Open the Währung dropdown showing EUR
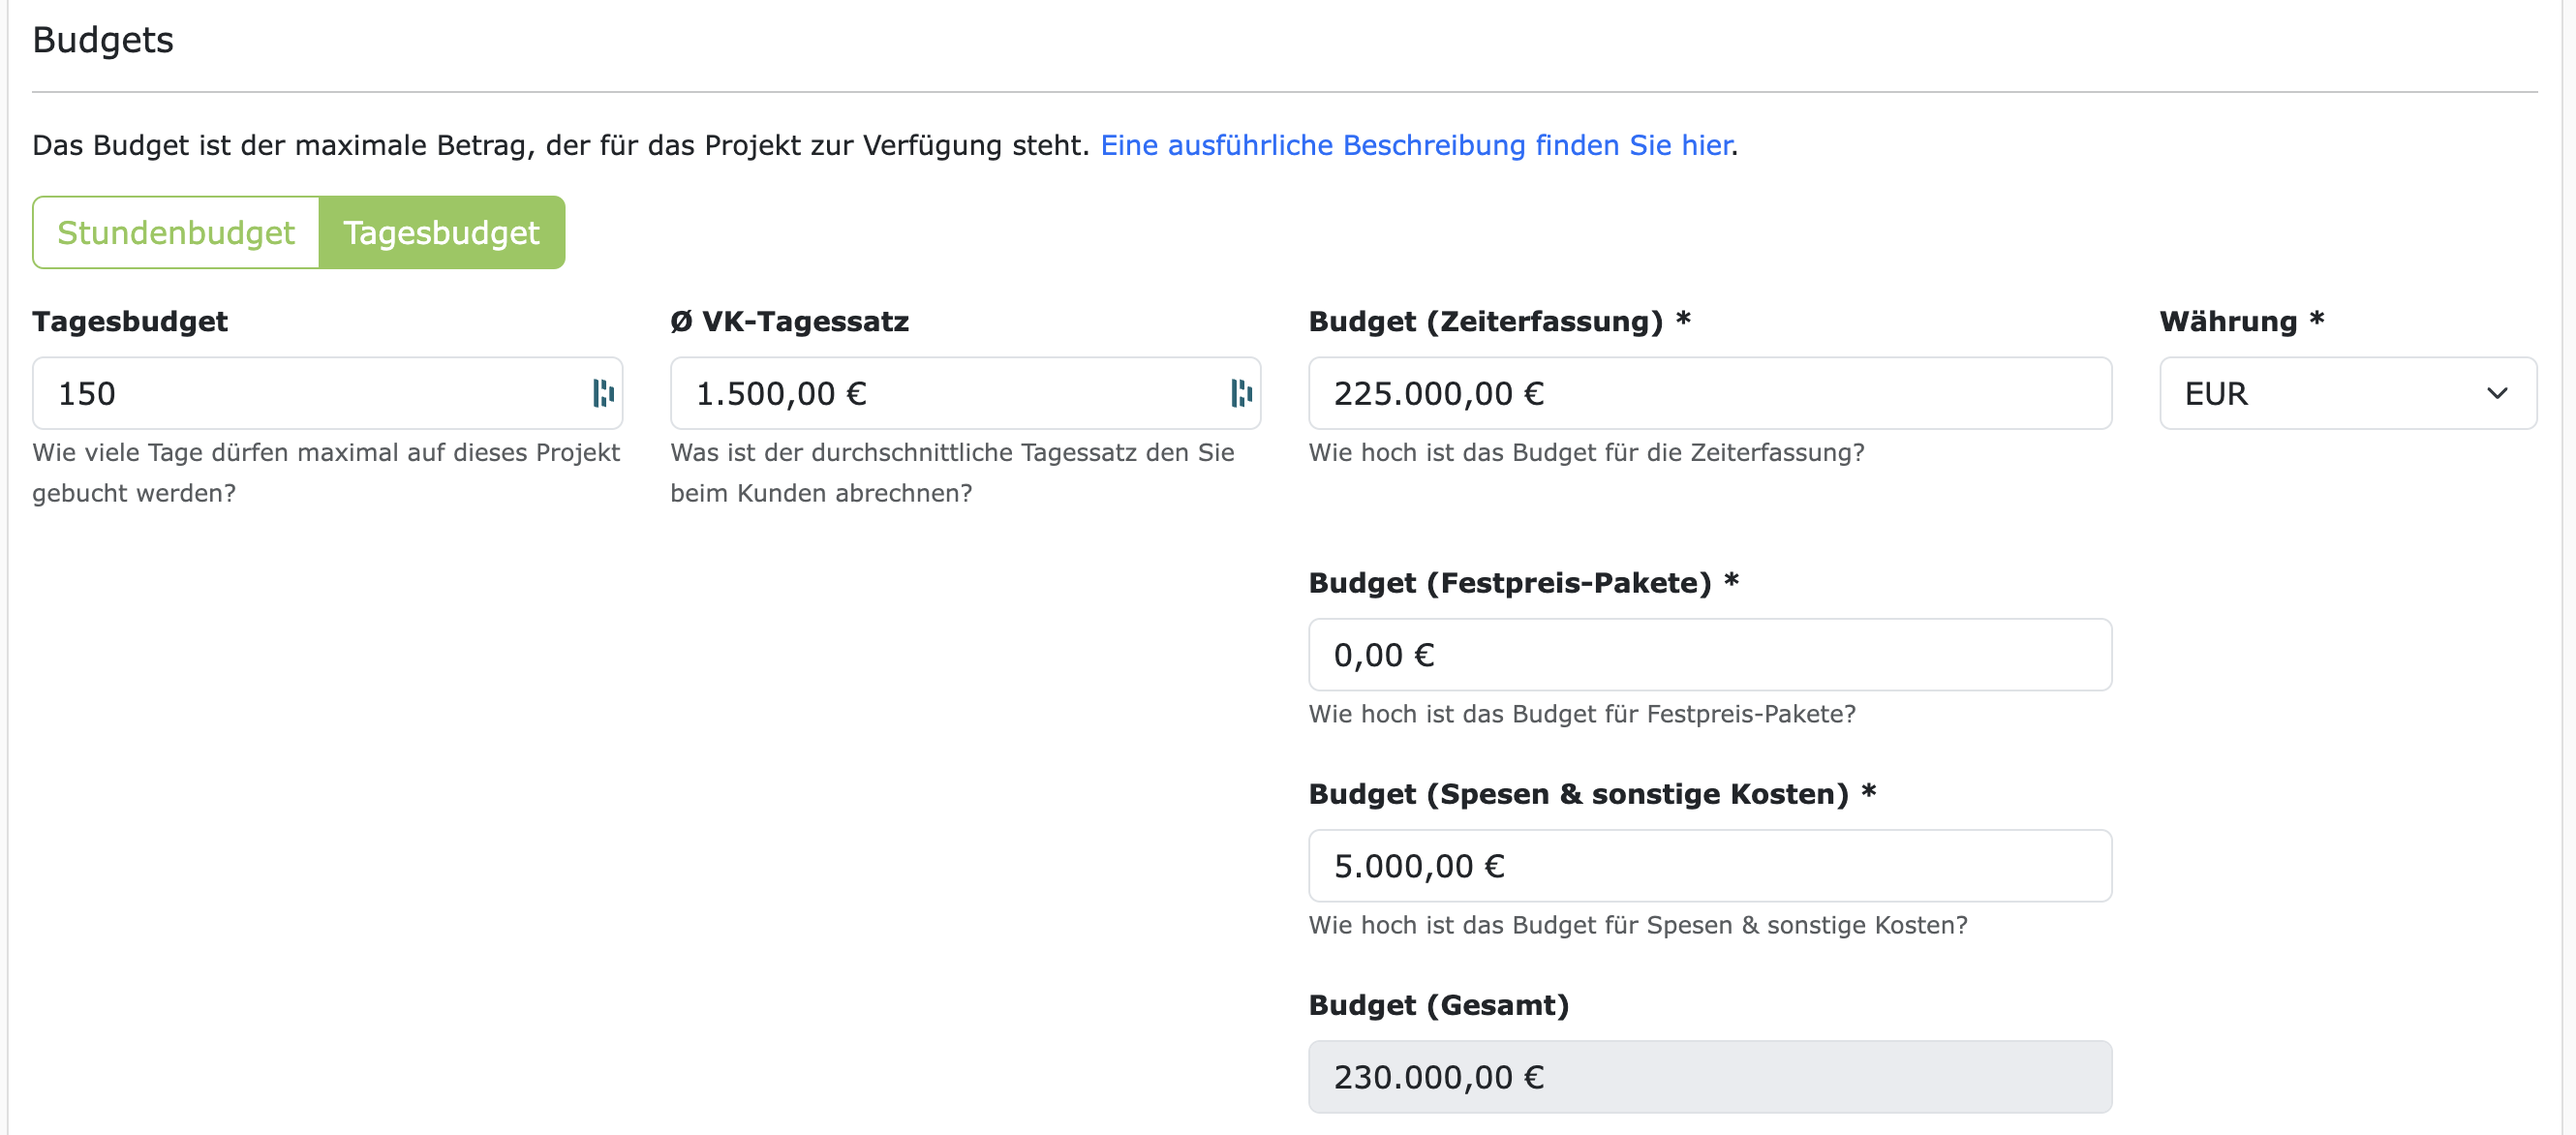 [2330, 393]
